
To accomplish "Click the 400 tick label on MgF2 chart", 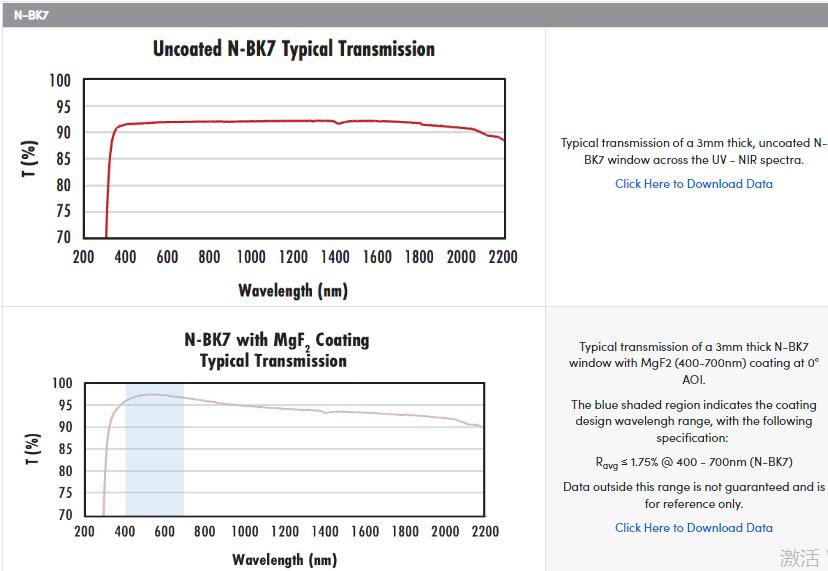I will (x=125, y=532).
